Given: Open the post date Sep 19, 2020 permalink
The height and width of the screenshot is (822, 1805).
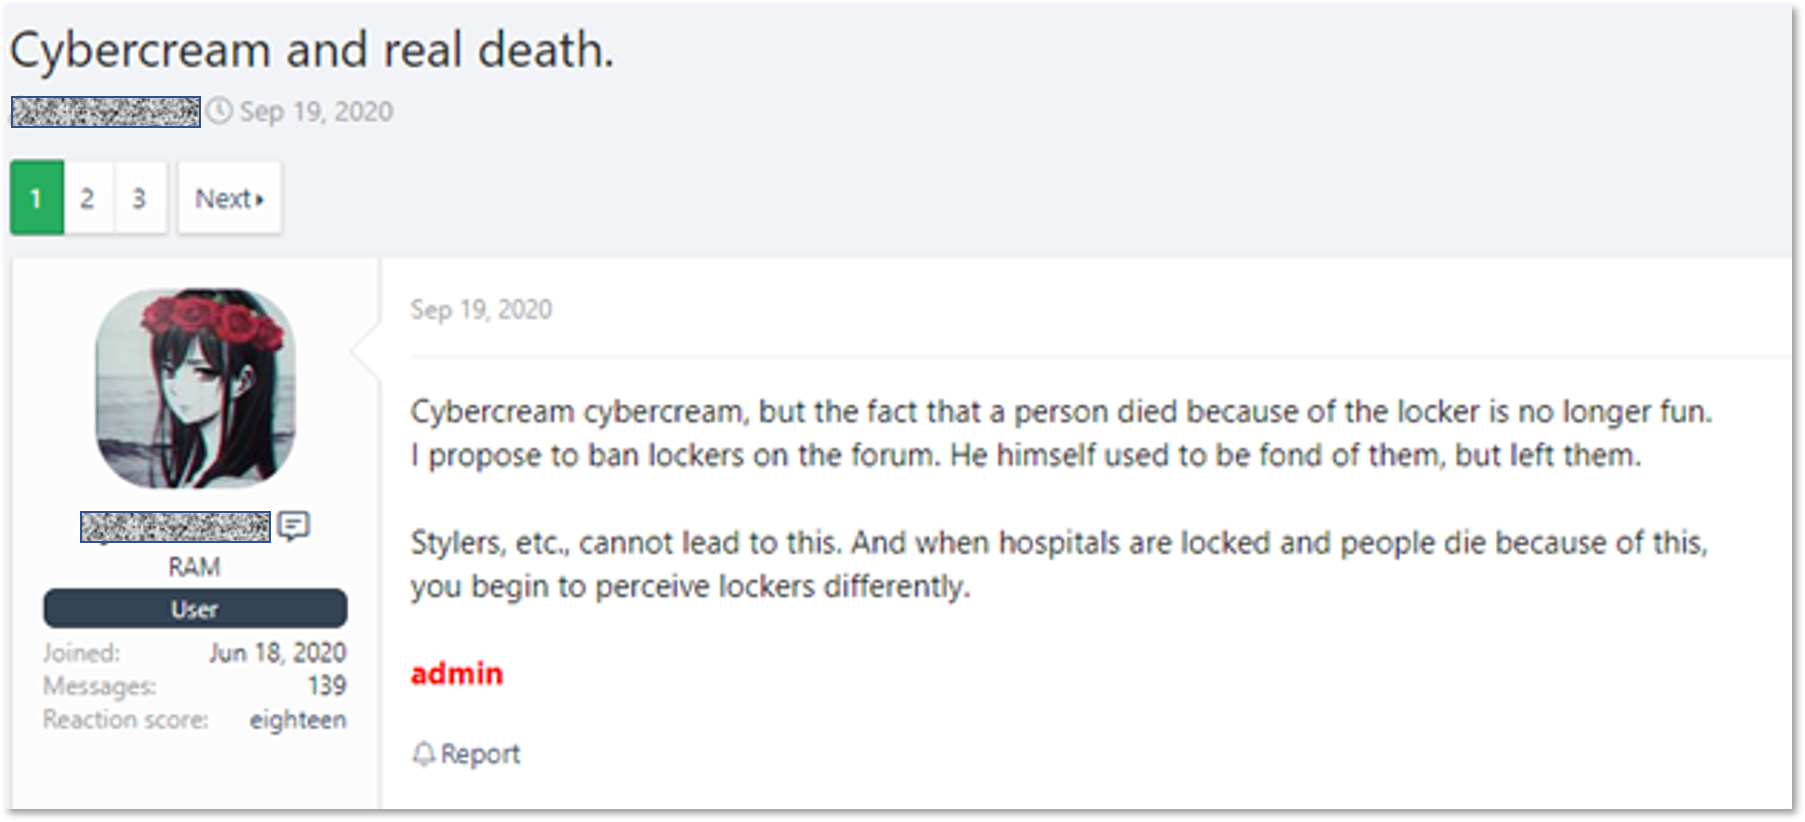Looking at the screenshot, I should click(481, 310).
